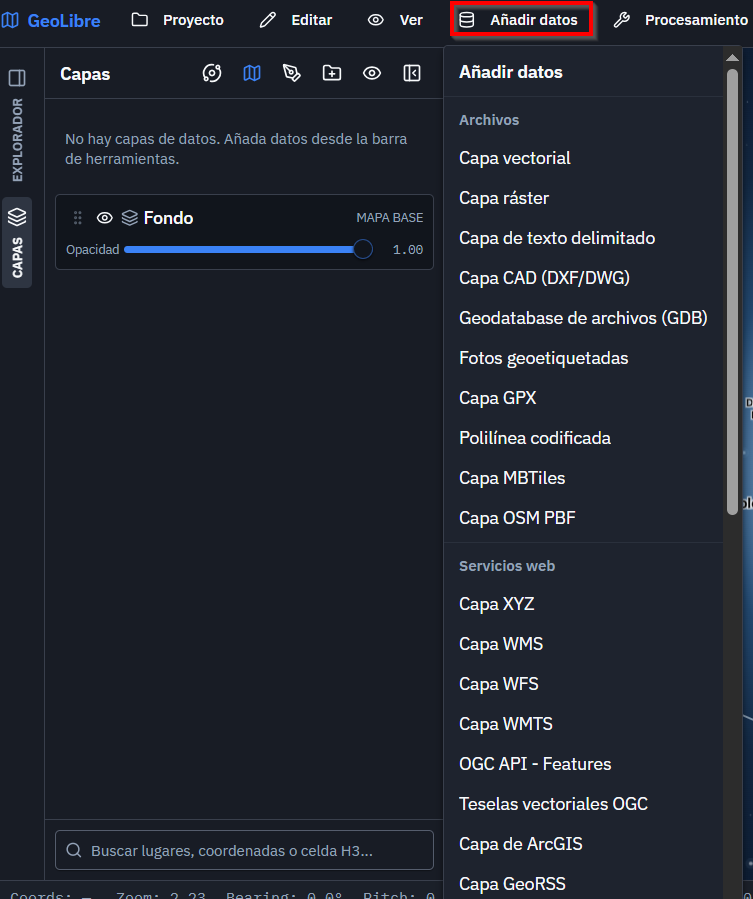
Task: Collapse the Capas panel with arrow icon
Action: click(412, 73)
